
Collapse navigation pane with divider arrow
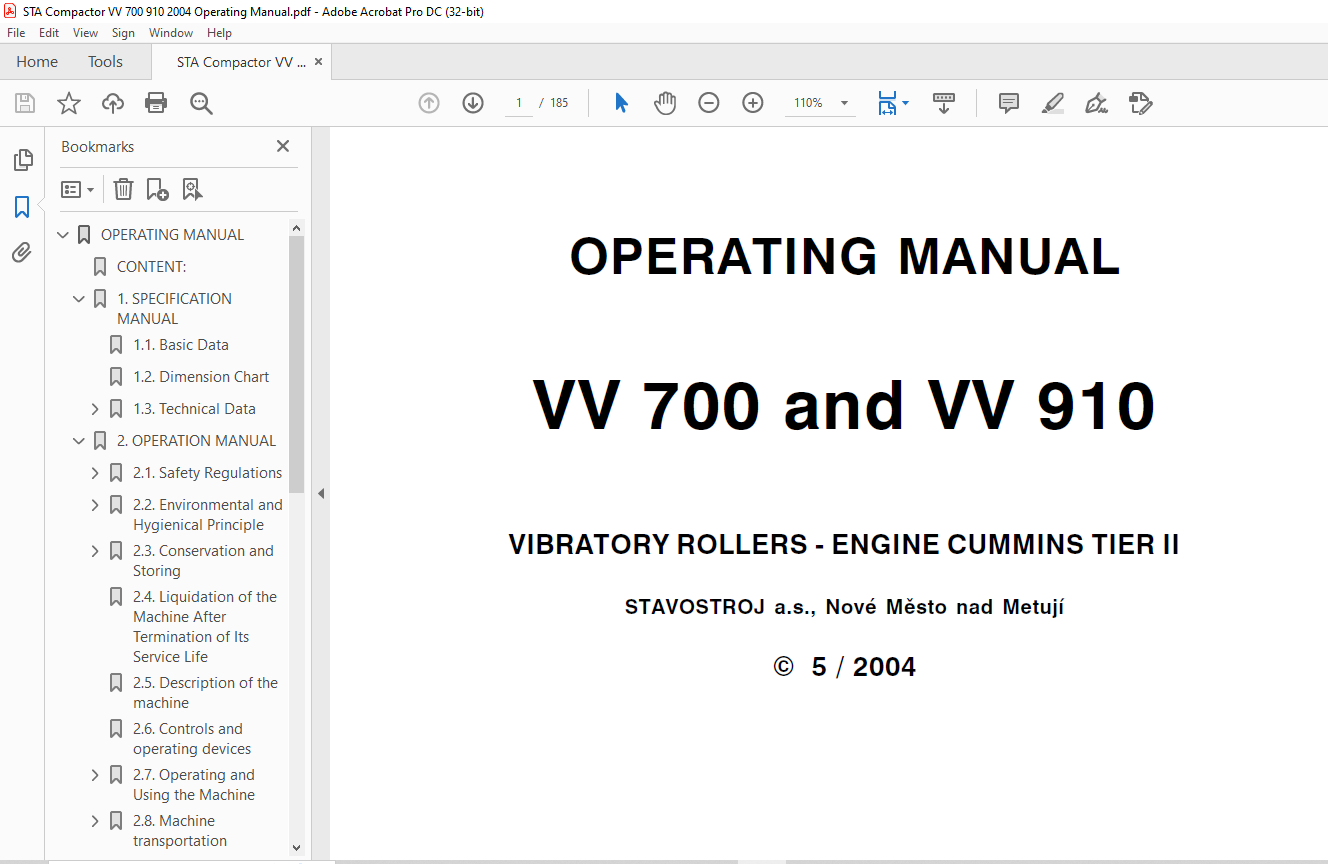(321, 493)
